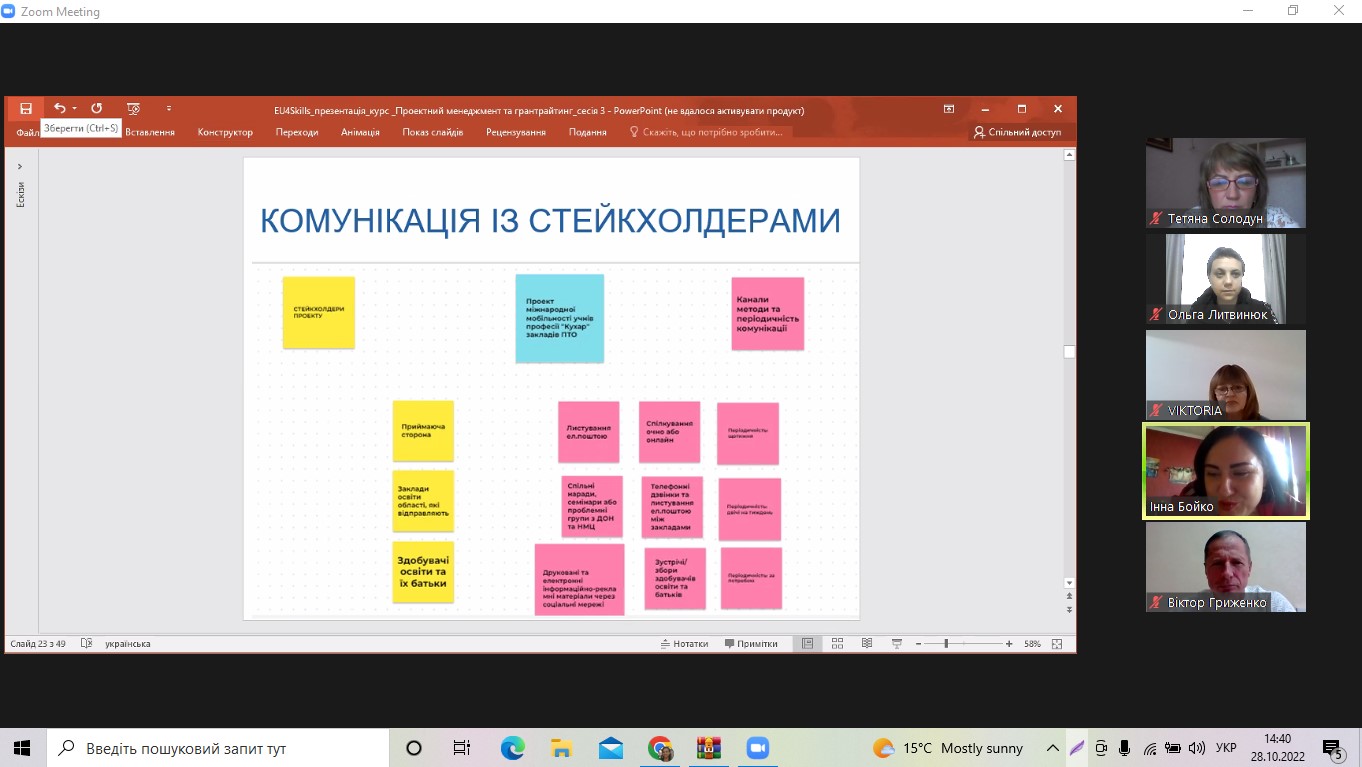Toggle the Примітки comments pane

751,644
